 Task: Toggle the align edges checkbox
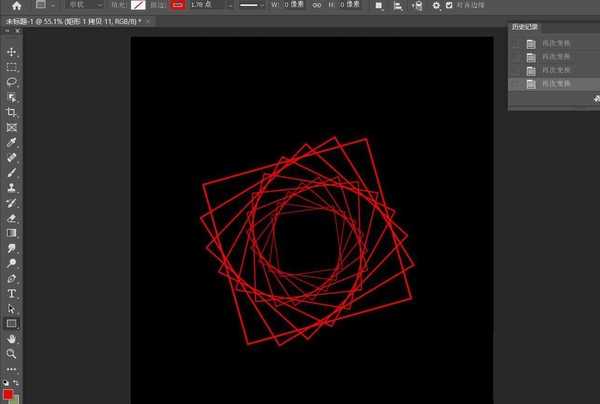pyautogui.click(x=449, y=5)
